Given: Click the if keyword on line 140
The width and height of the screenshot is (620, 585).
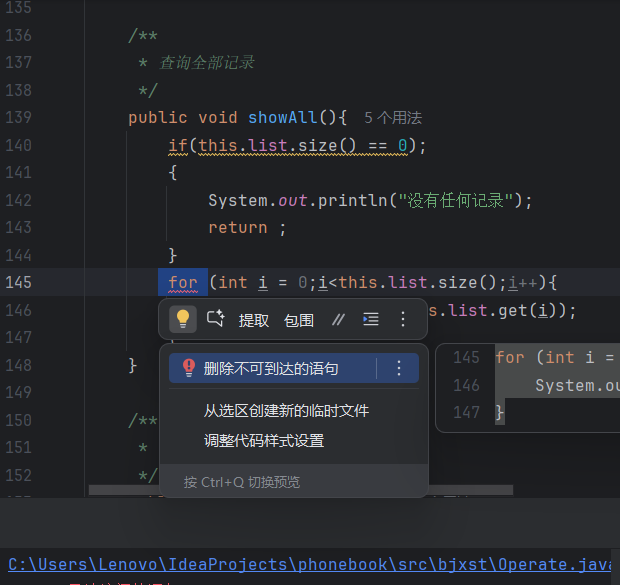Looking at the screenshot, I should (x=178, y=146).
